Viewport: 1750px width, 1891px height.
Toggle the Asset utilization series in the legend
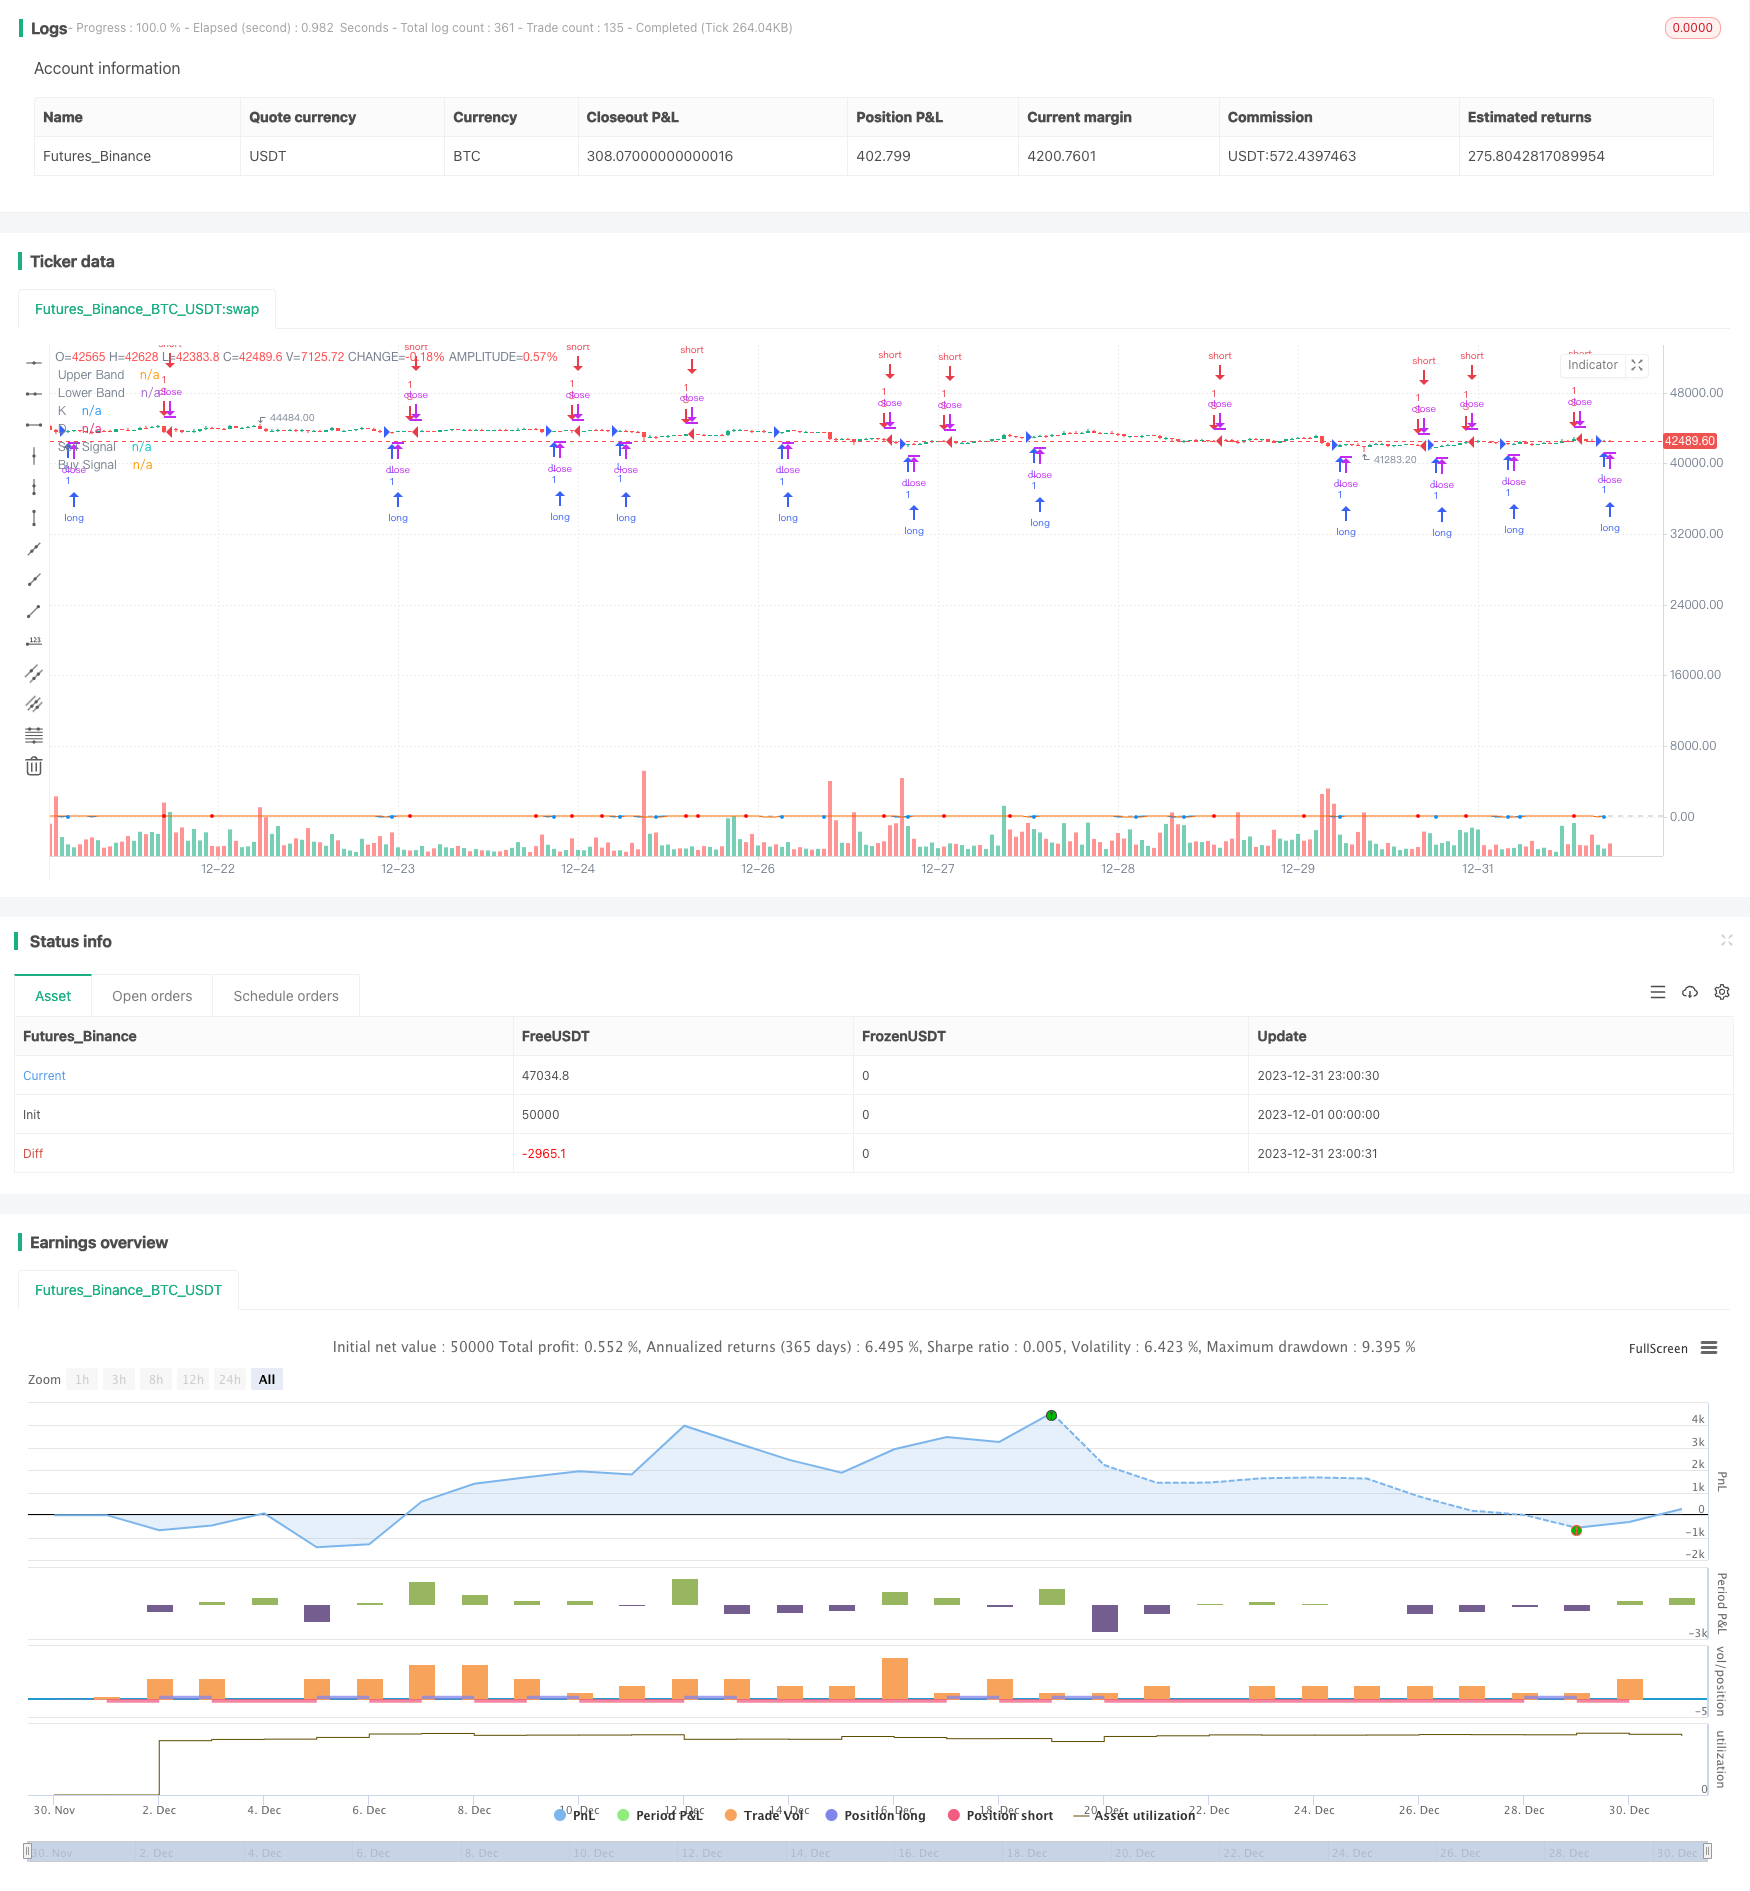[x=1134, y=1815]
